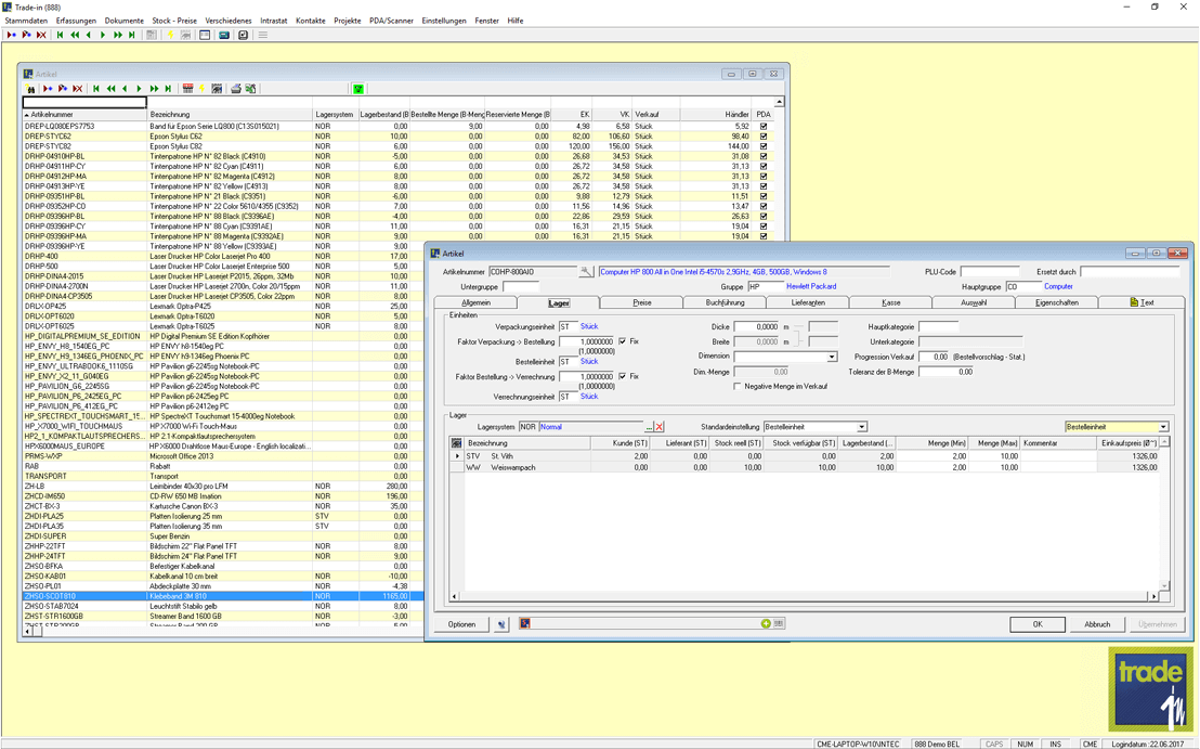The height and width of the screenshot is (749, 1200).
Task: Click the printer icon in Artikel list toolbar
Action: pos(236,89)
